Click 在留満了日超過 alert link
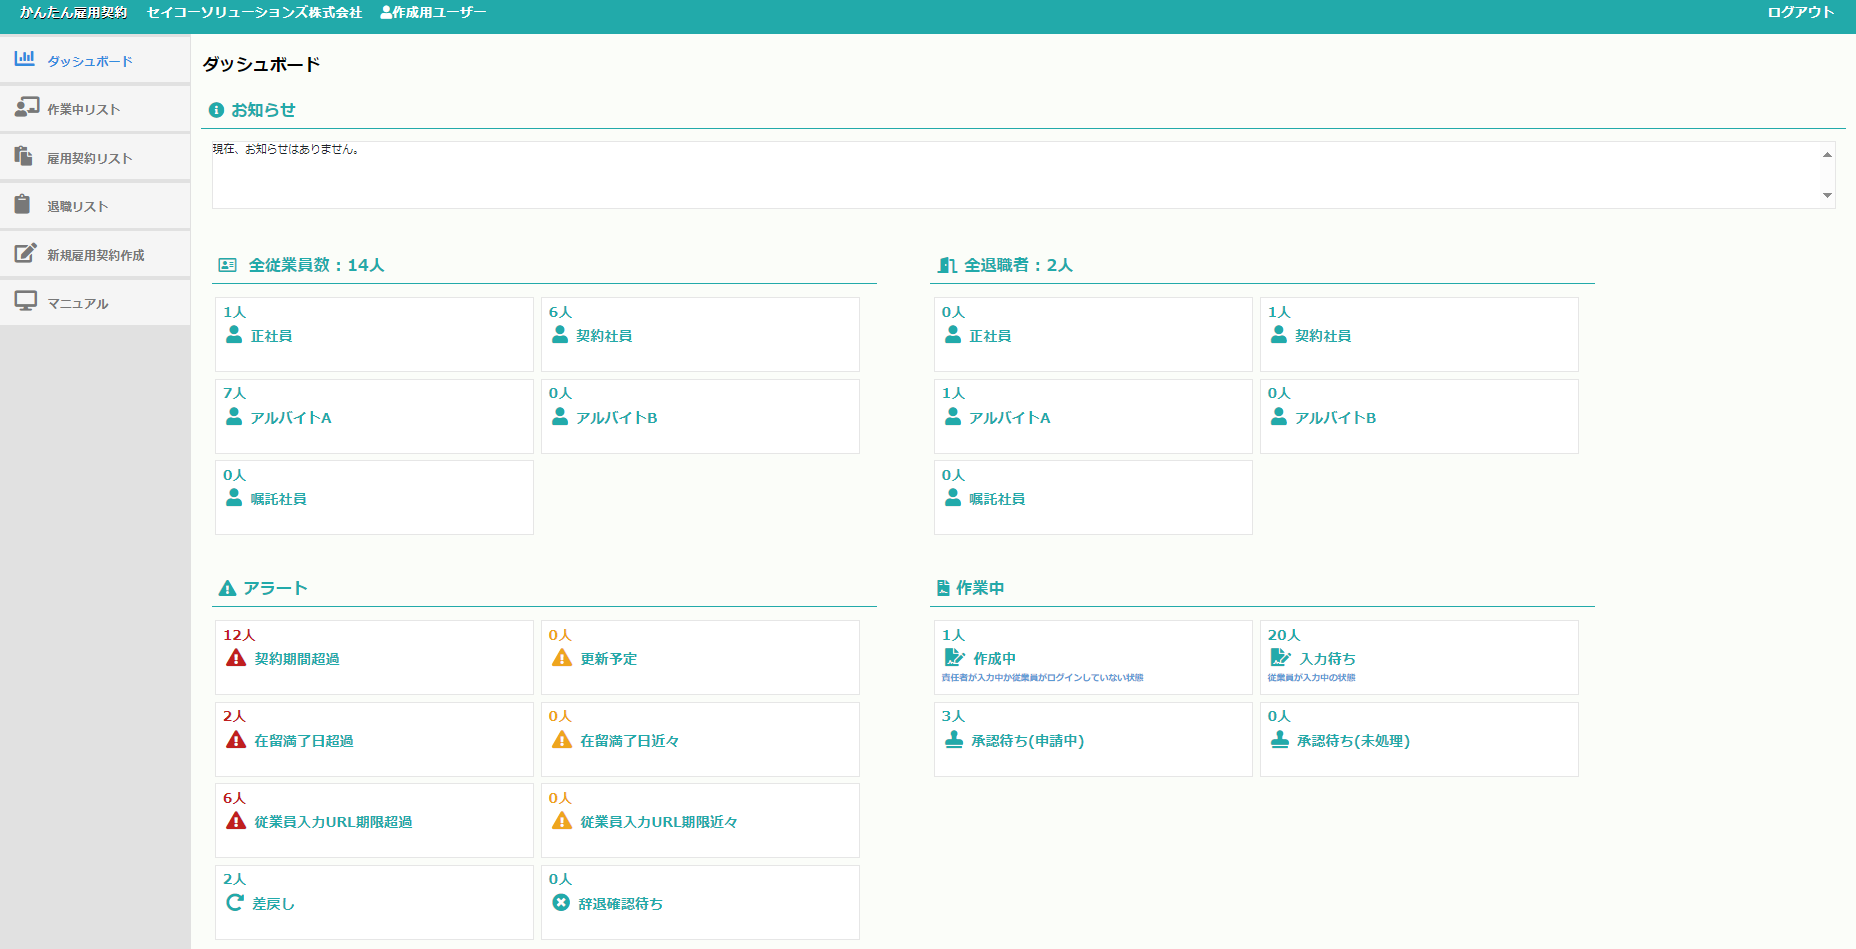This screenshot has width=1856, height=949. pos(303,741)
